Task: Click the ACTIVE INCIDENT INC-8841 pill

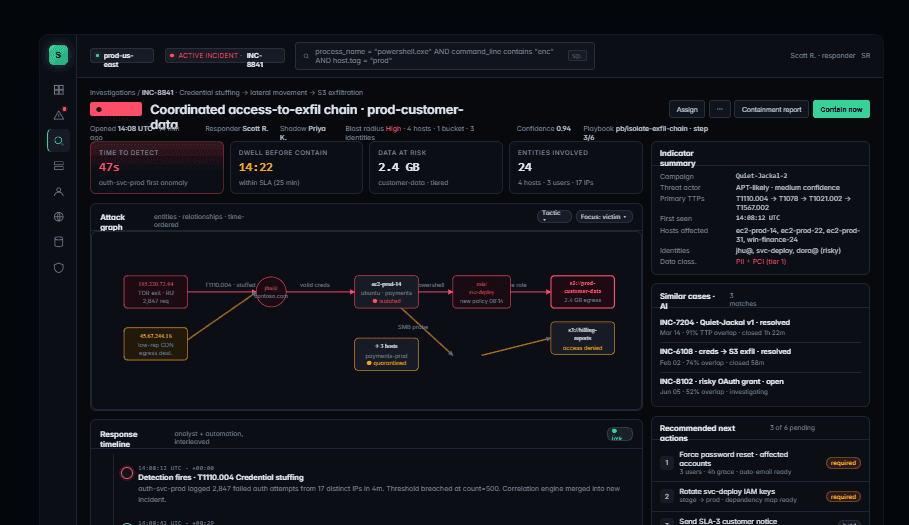Action: pyautogui.click(x=225, y=56)
